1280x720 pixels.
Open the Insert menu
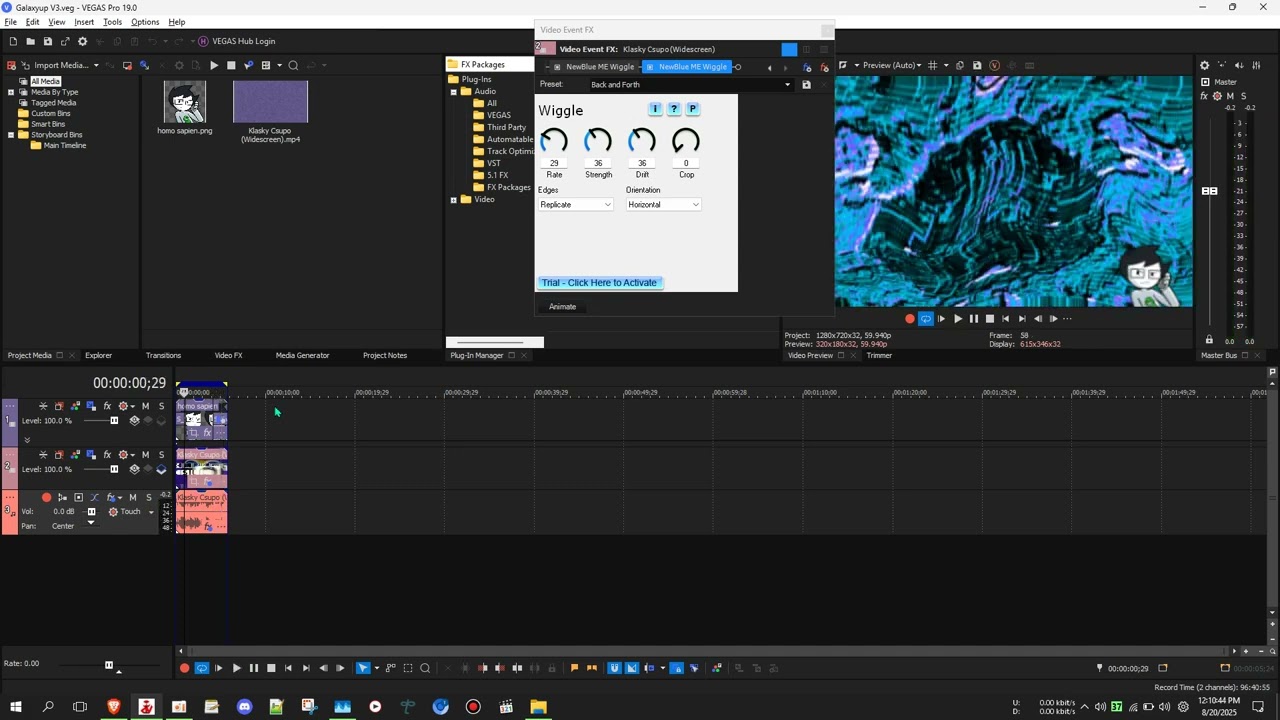point(84,22)
